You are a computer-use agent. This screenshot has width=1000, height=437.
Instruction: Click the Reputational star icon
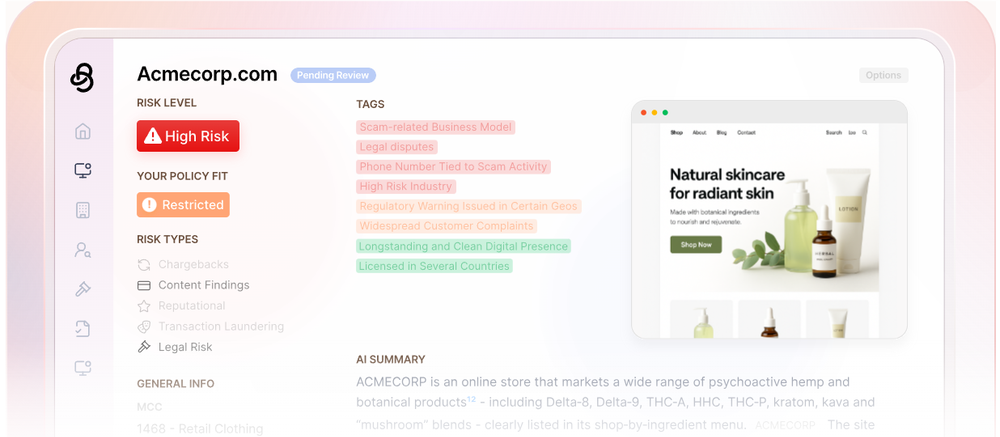tap(144, 306)
